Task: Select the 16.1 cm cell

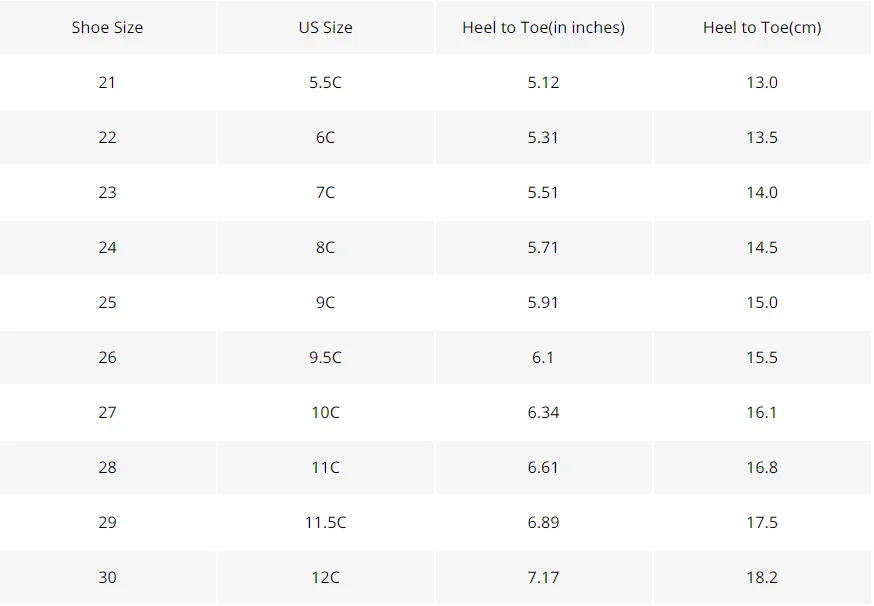Action: (762, 413)
